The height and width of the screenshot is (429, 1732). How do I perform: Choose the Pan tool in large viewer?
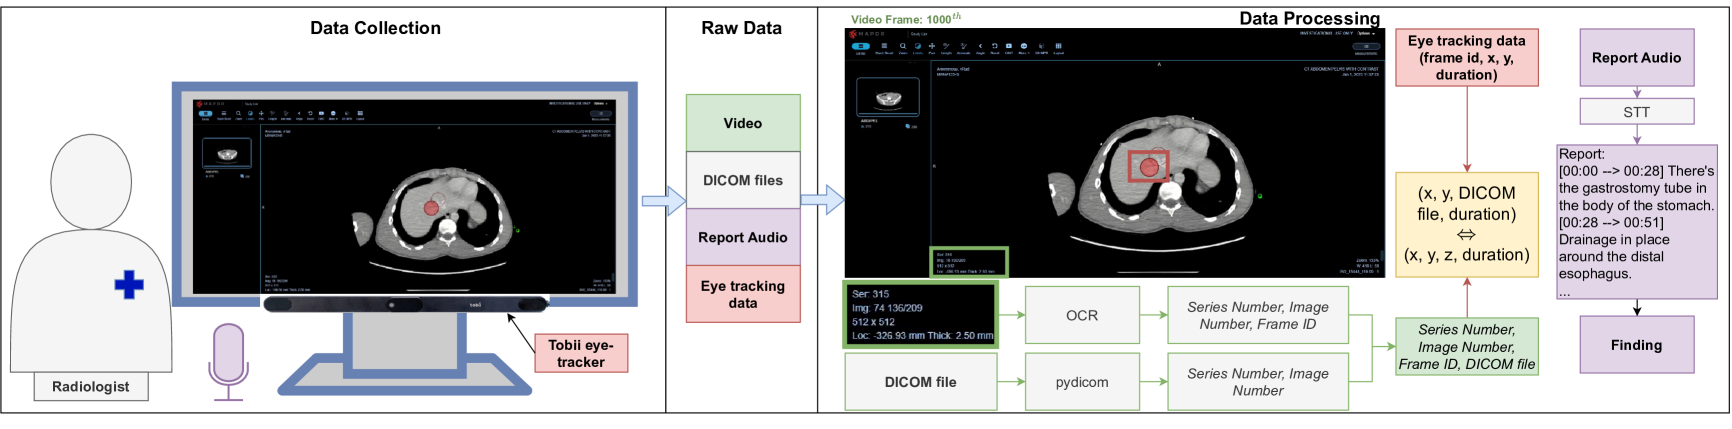932,46
